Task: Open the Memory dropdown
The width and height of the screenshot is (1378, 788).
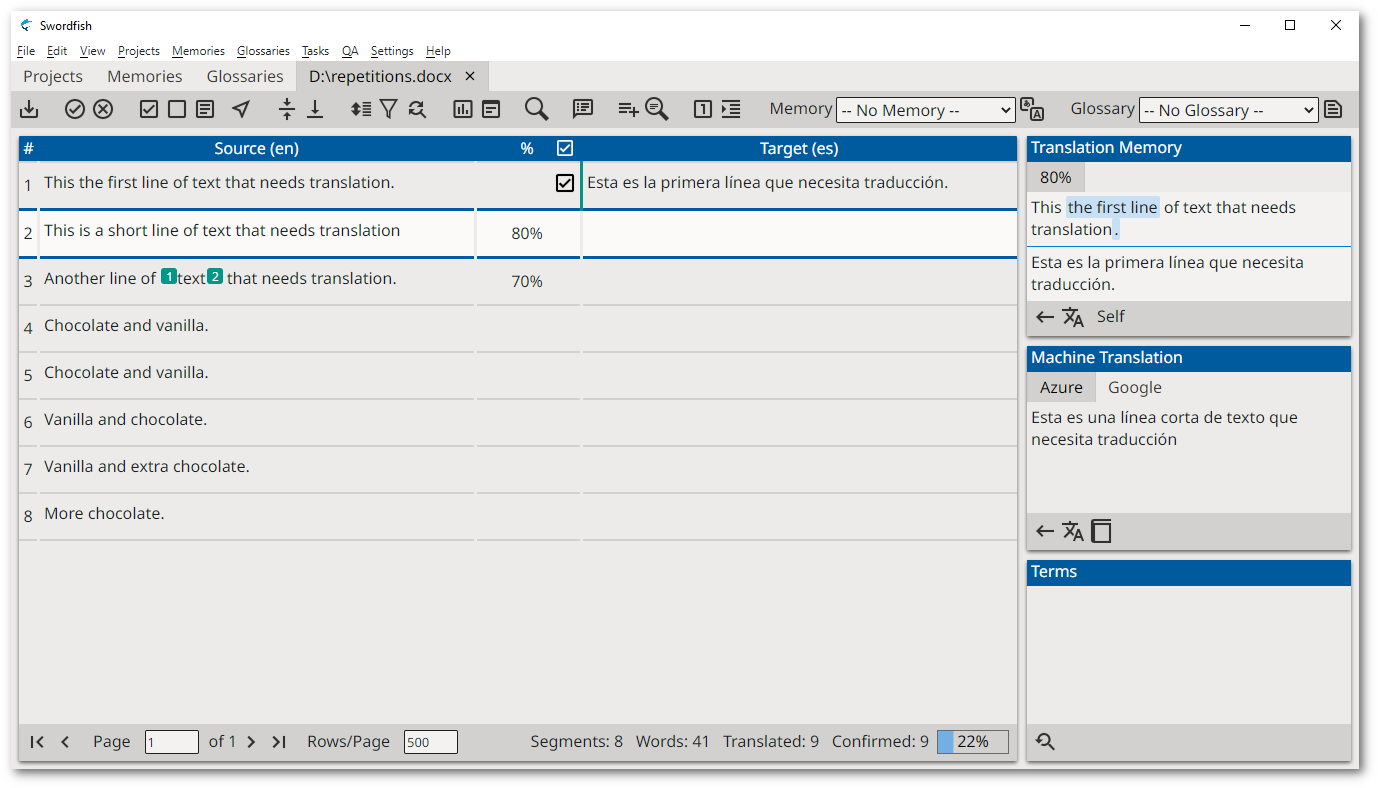Action: 925,110
